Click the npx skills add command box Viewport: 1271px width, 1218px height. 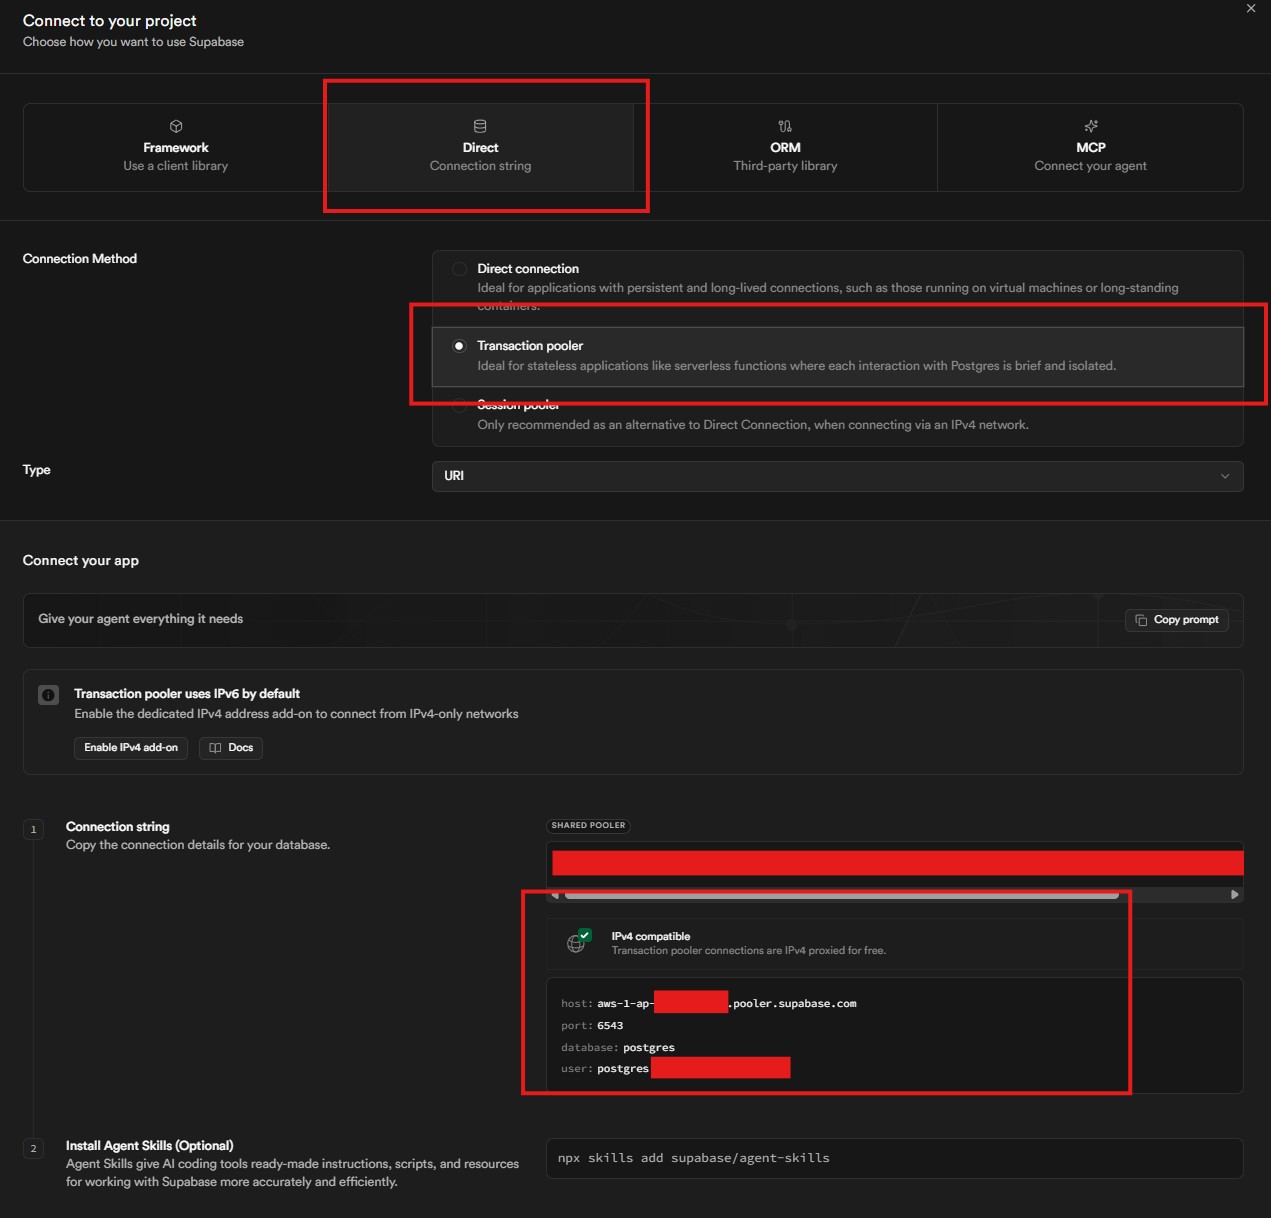[x=894, y=1158]
